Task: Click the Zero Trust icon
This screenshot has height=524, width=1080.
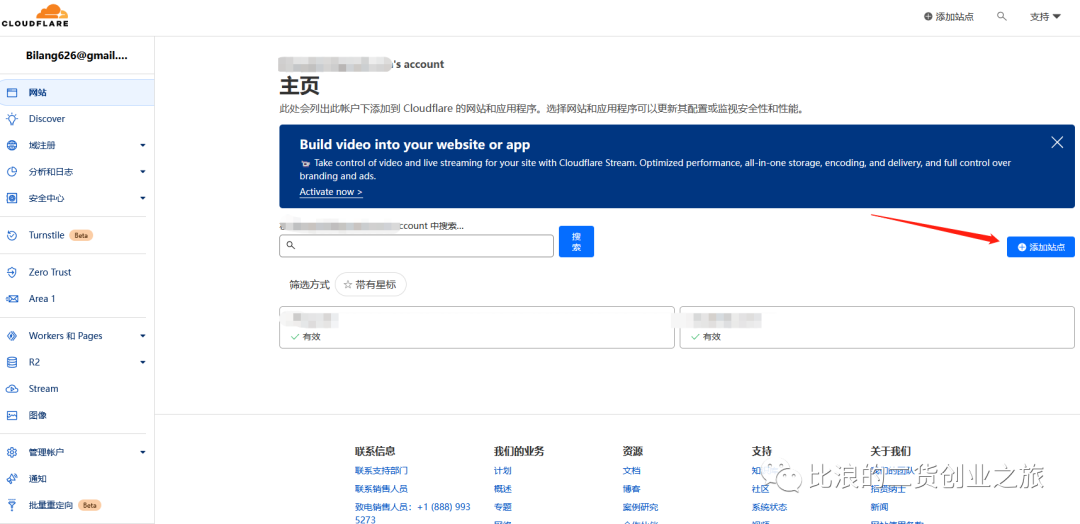Action: (12, 273)
